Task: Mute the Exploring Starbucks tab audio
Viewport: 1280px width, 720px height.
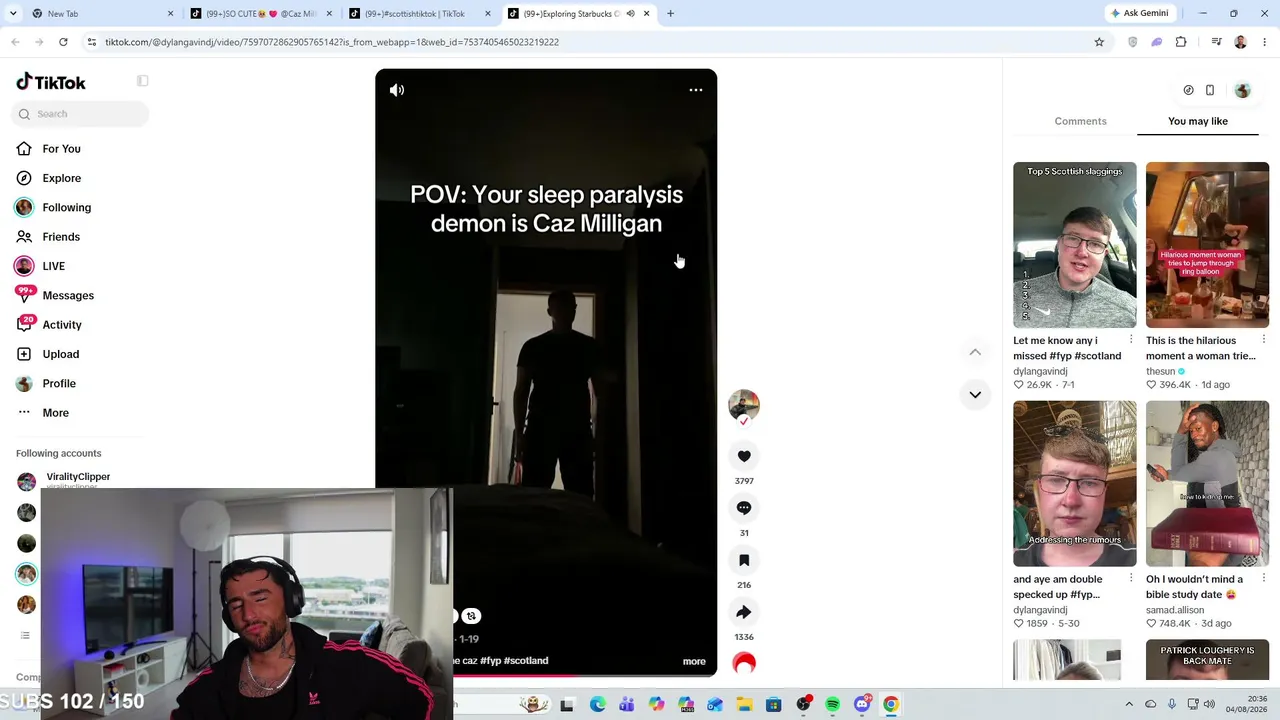Action: click(631, 14)
